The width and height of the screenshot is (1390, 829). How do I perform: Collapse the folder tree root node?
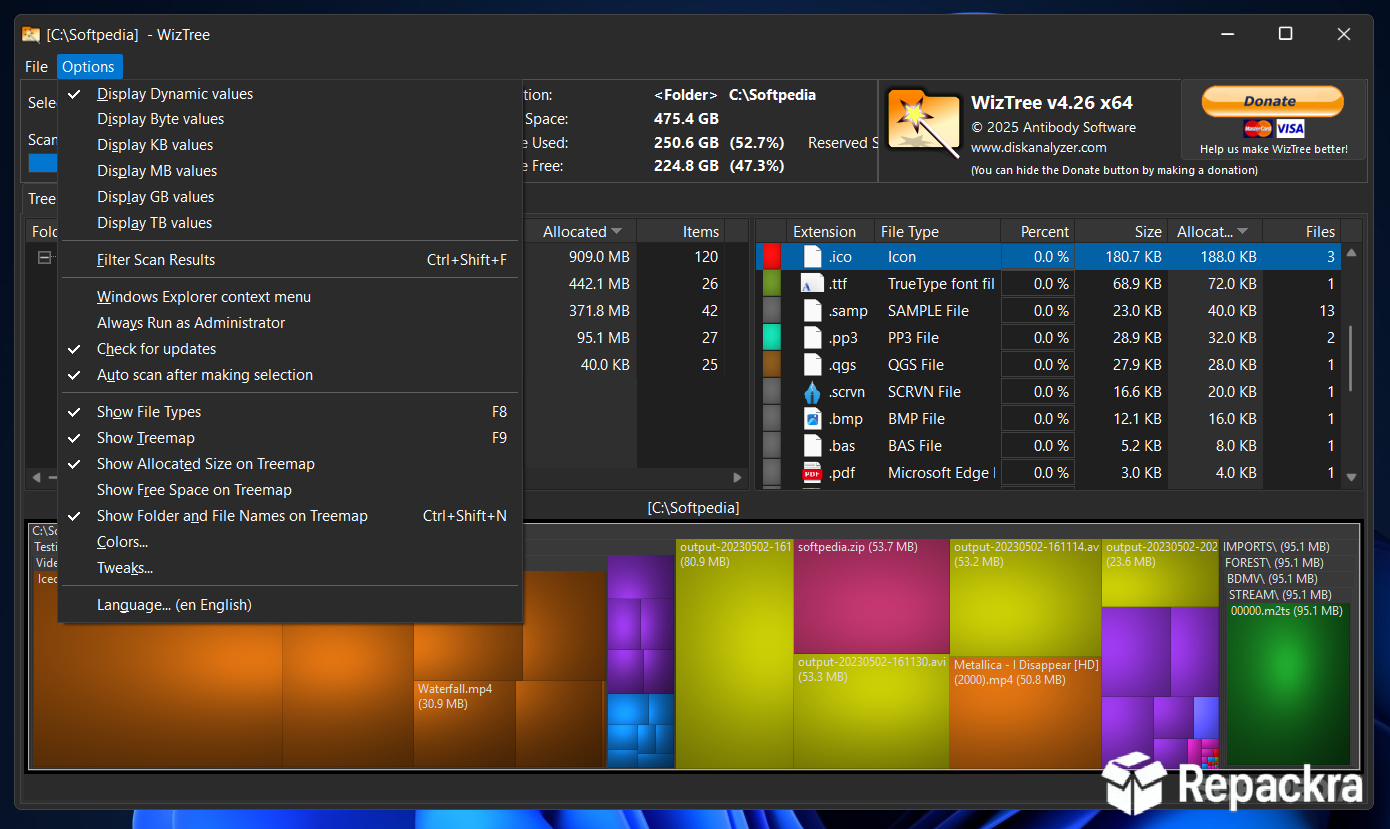(x=44, y=257)
